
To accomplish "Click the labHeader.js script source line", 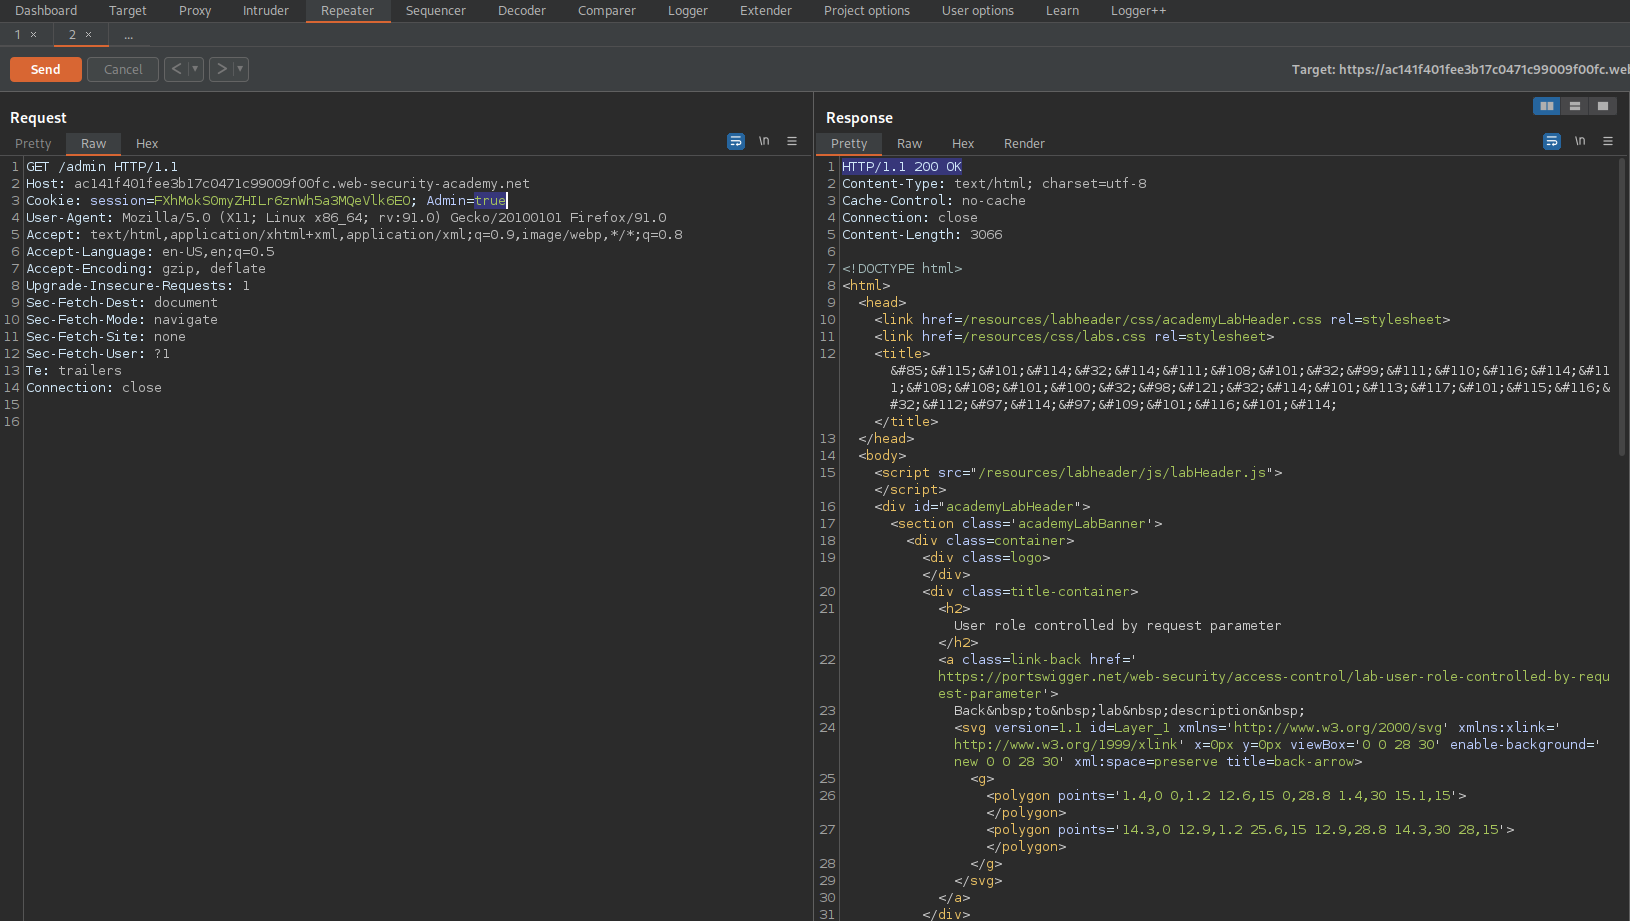I will 1078,473.
